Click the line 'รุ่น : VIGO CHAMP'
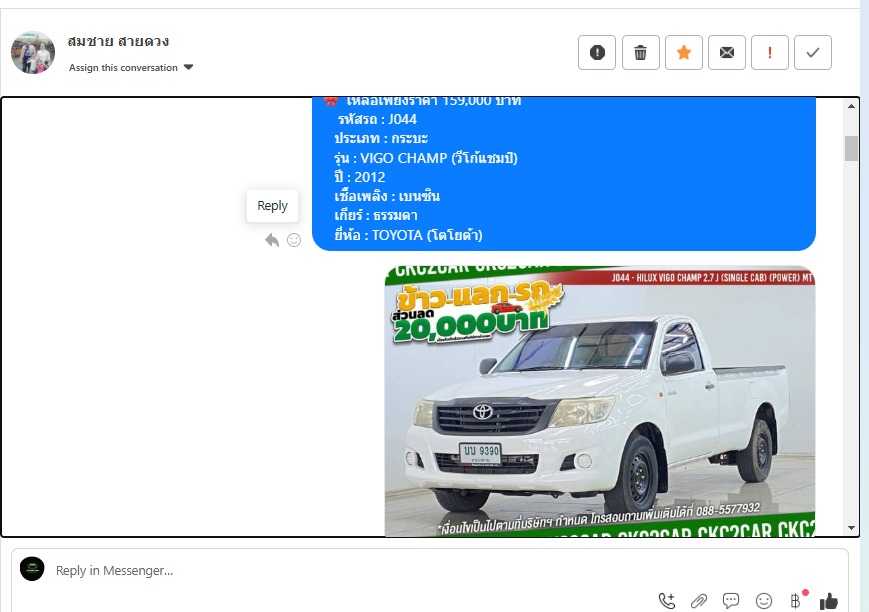Image resolution: width=869 pixels, height=612 pixels. coord(425,158)
